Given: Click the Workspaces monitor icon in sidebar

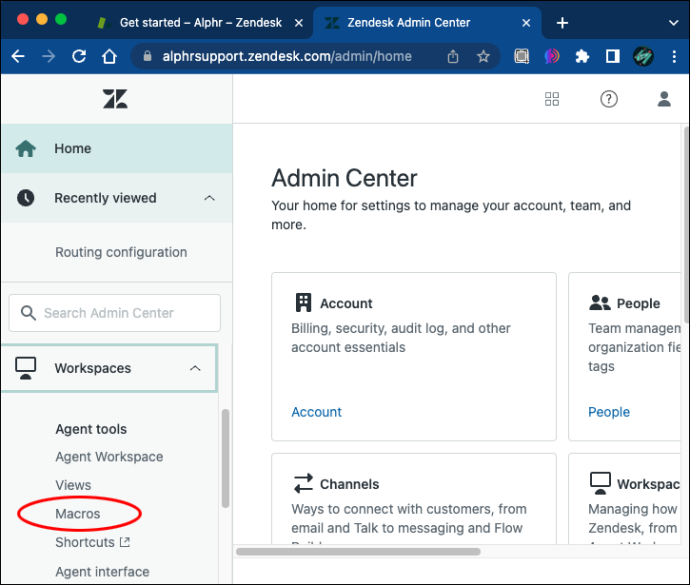Looking at the screenshot, I should pyautogui.click(x=26, y=368).
